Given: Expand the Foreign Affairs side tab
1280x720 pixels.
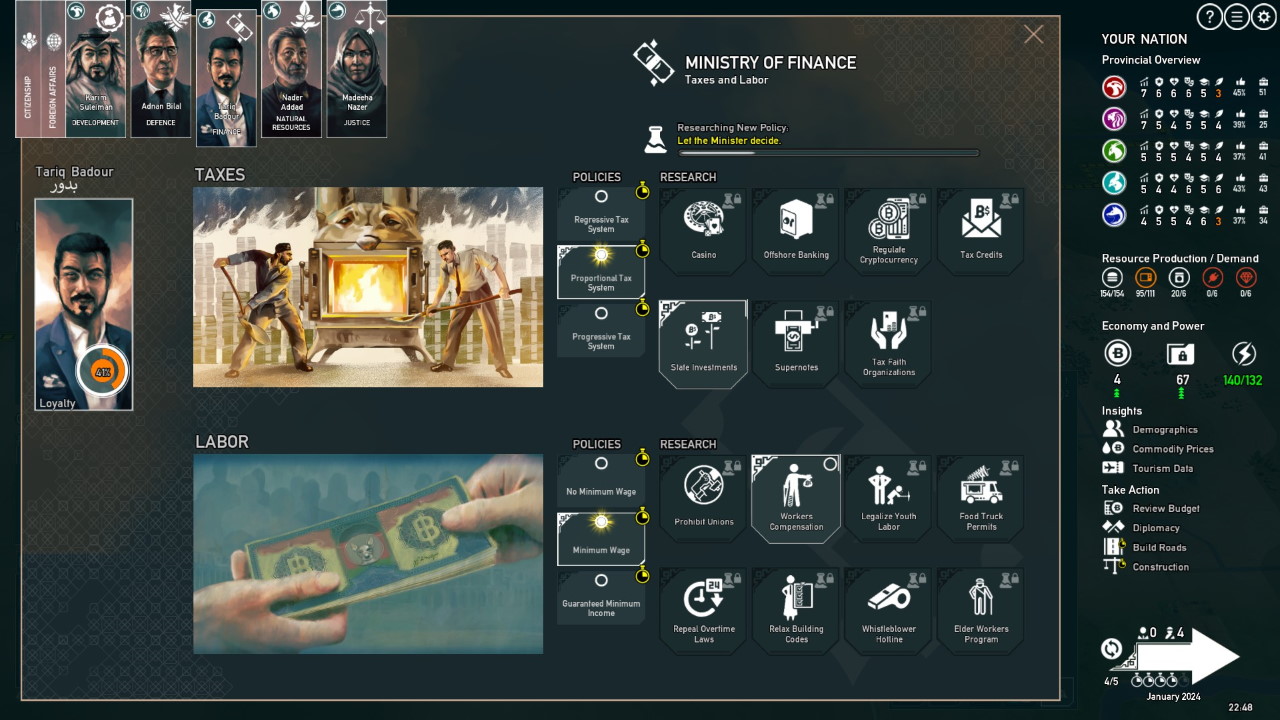Looking at the screenshot, I should tap(53, 70).
